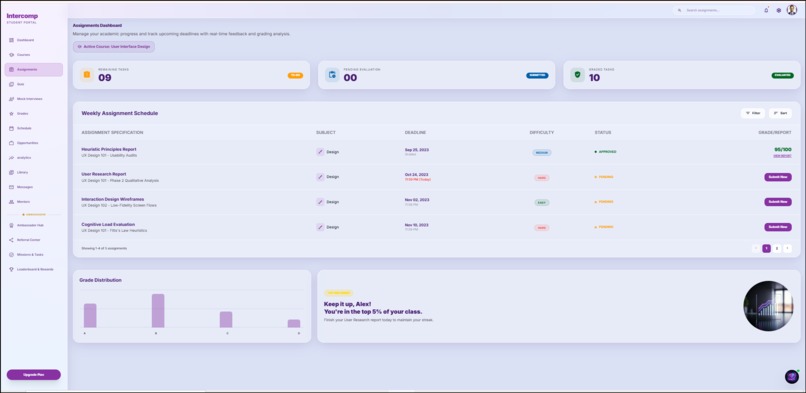Open View Report link under 95/100
The width and height of the screenshot is (806, 393).
(782, 156)
